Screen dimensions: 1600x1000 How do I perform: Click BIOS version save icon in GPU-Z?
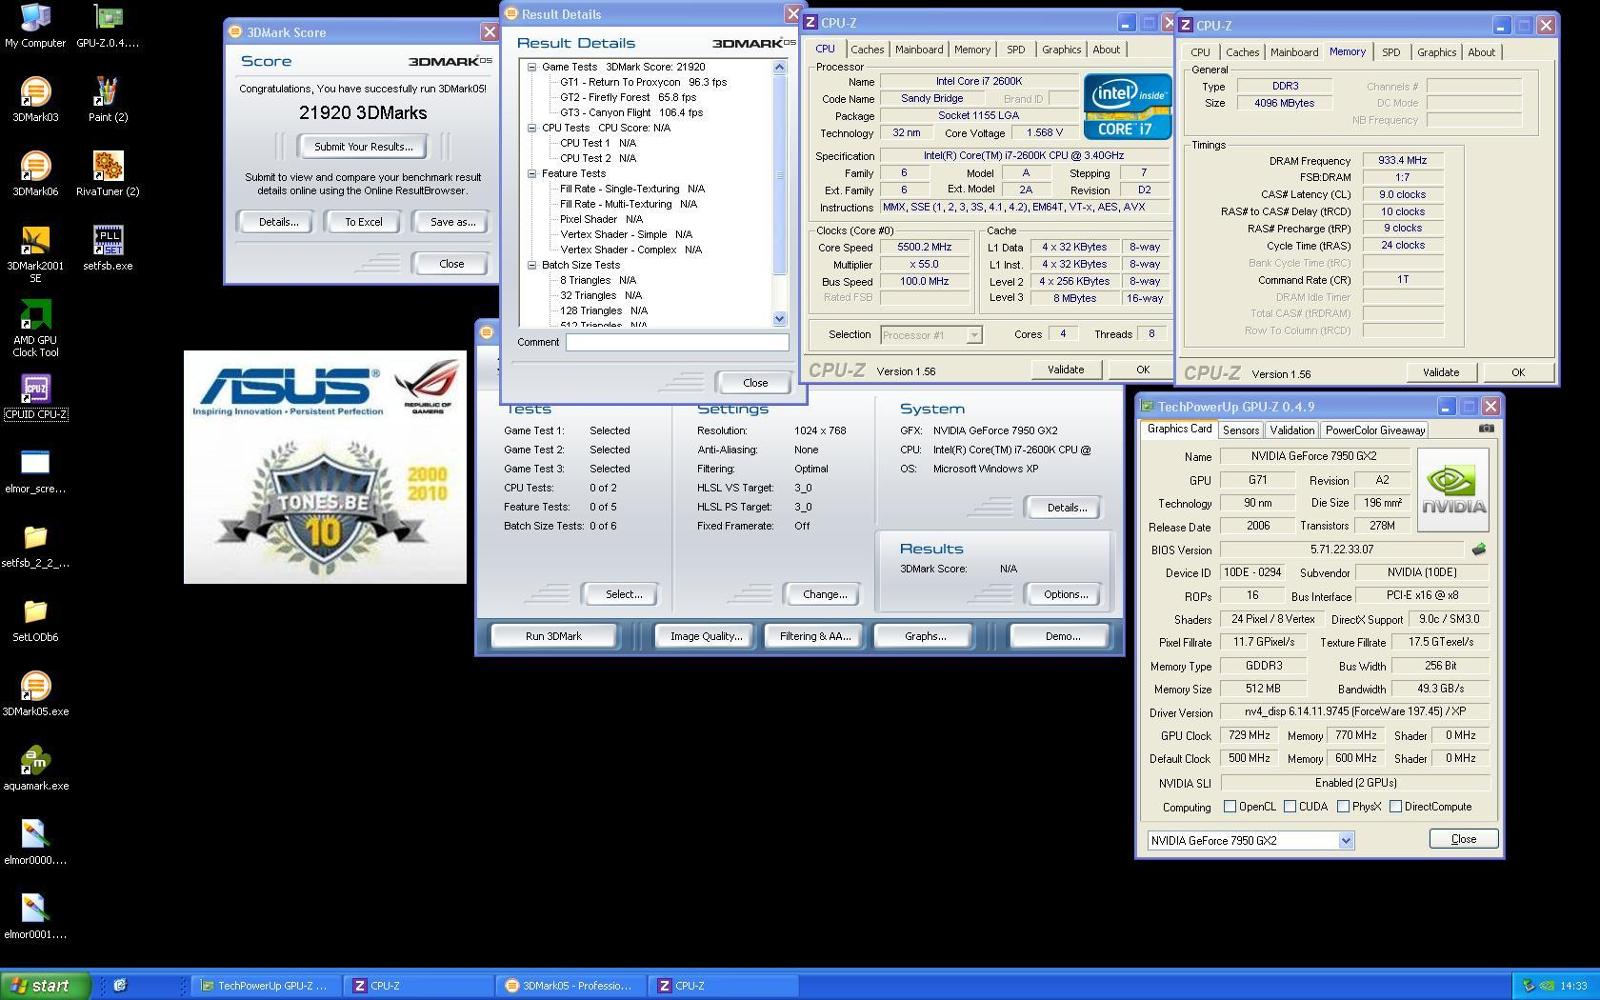(x=1479, y=549)
